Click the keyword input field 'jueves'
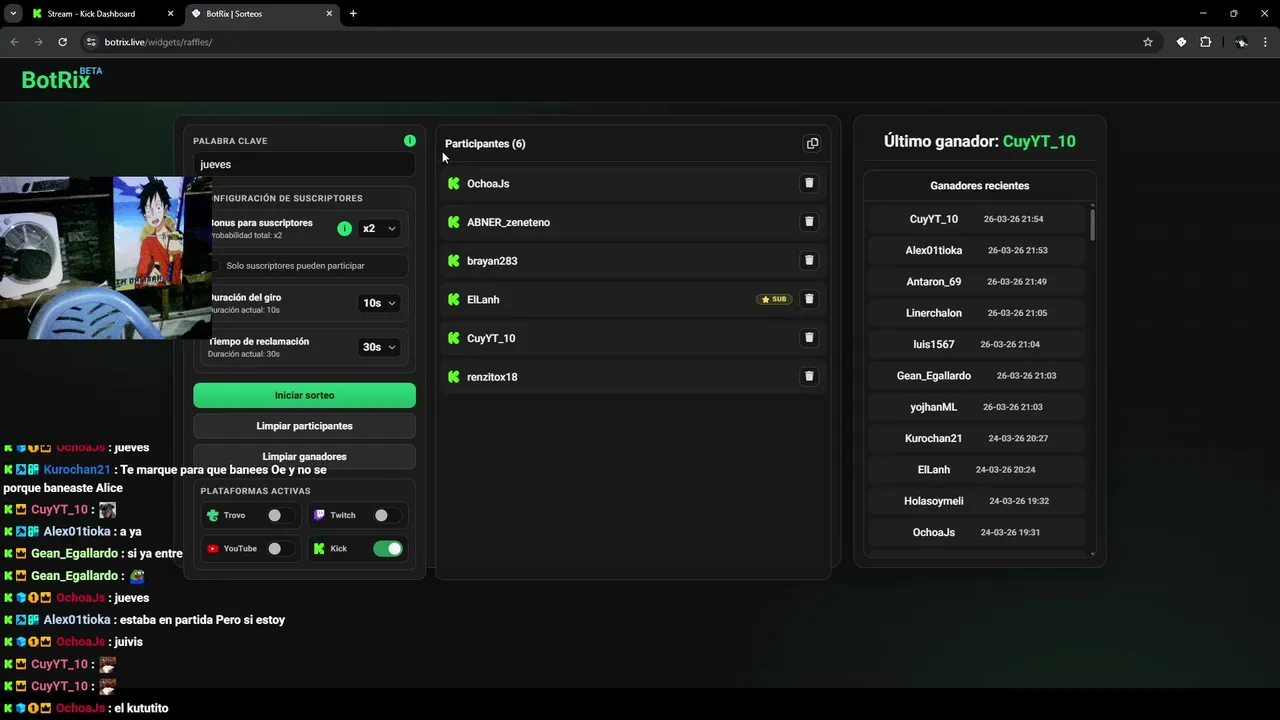 click(x=304, y=164)
